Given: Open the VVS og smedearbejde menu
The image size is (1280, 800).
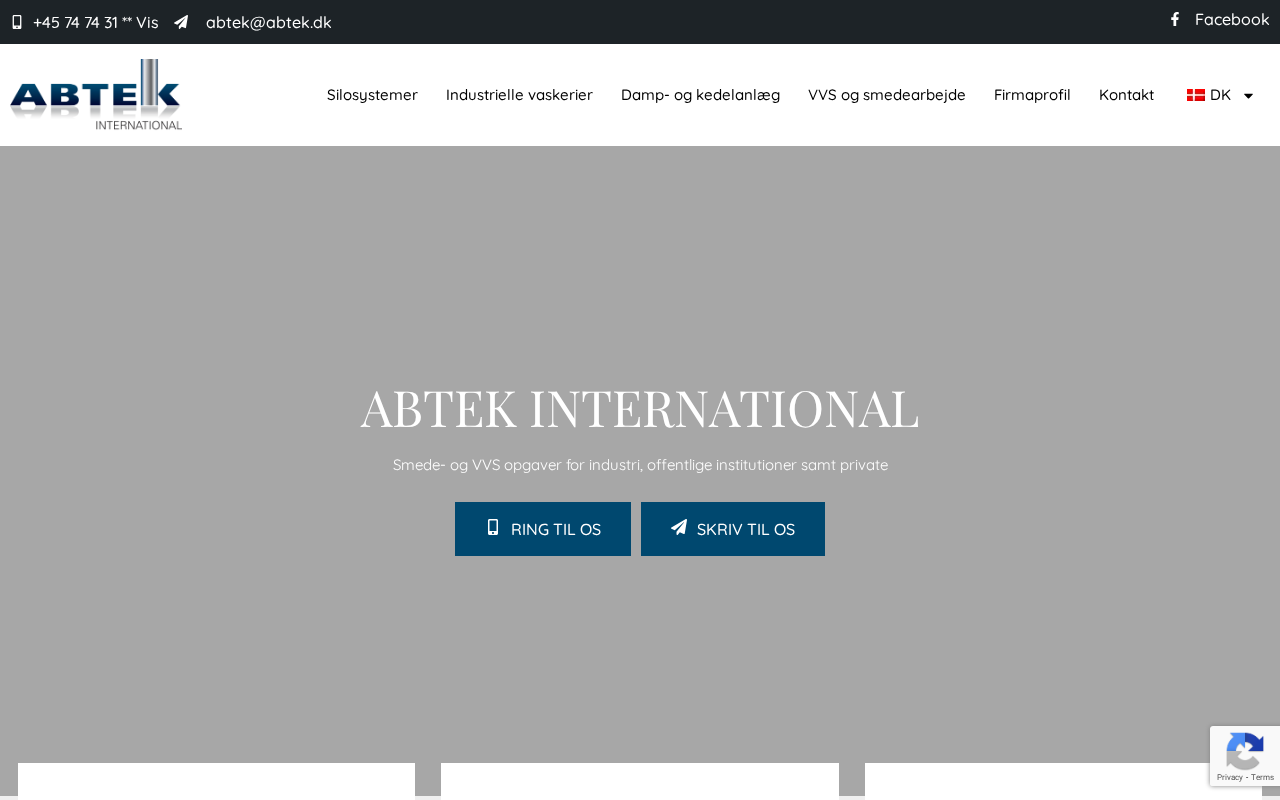Looking at the screenshot, I should [x=887, y=95].
